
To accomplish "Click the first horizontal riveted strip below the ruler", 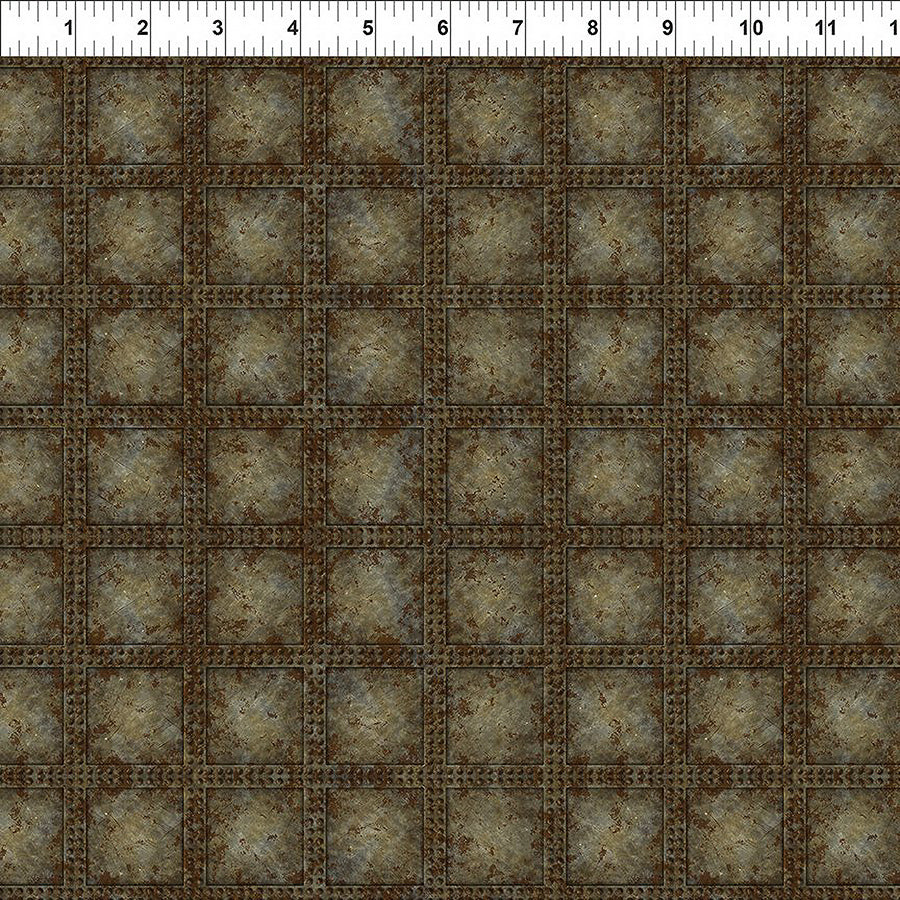I will pos(450,176).
